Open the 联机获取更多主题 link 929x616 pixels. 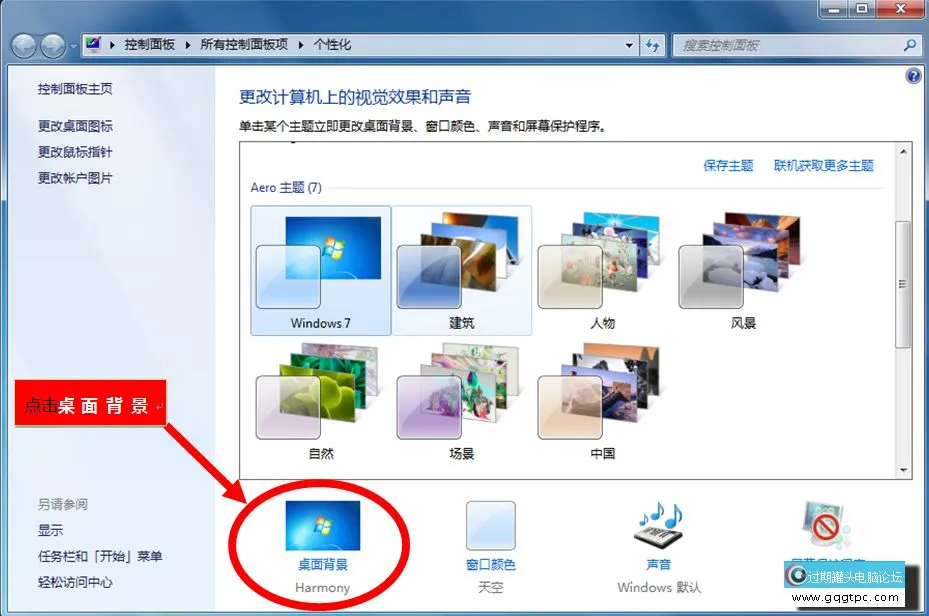[823, 166]
